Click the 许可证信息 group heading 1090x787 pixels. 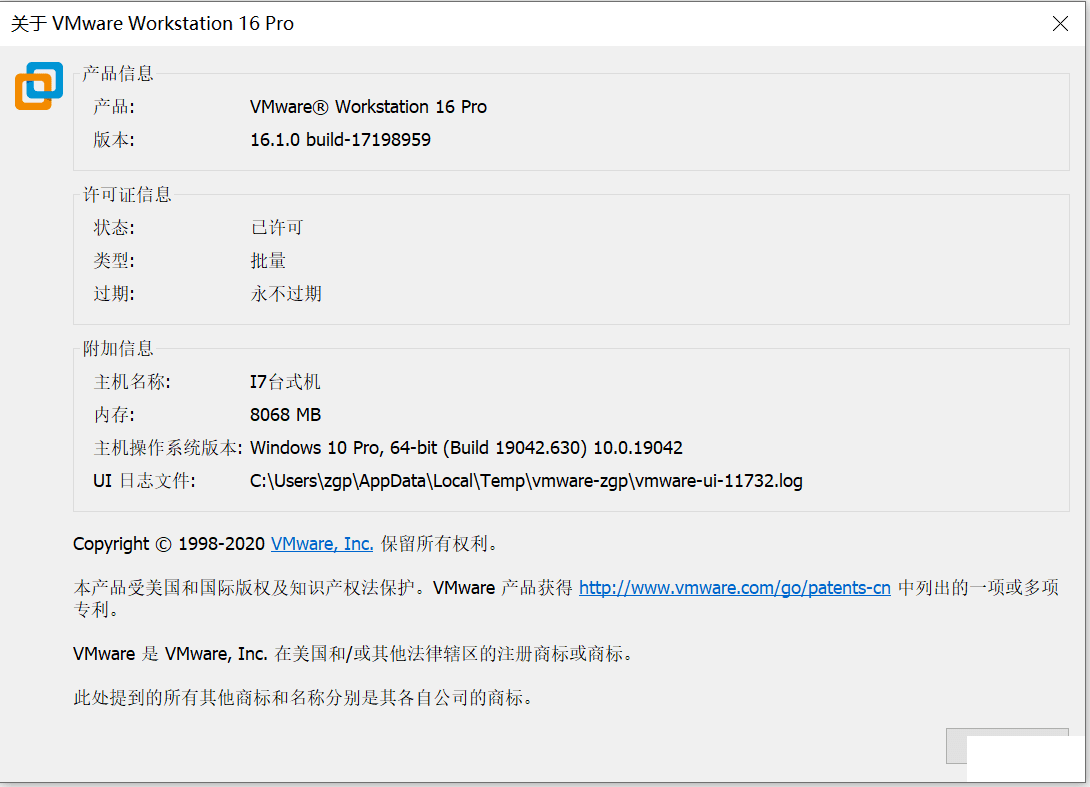tap(127, 194)
